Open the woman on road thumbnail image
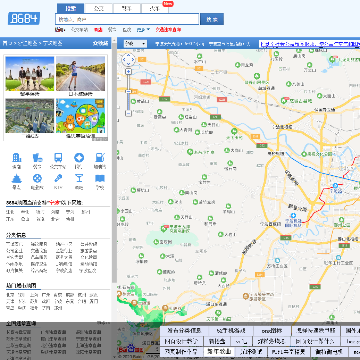 (x=80, y=74)
